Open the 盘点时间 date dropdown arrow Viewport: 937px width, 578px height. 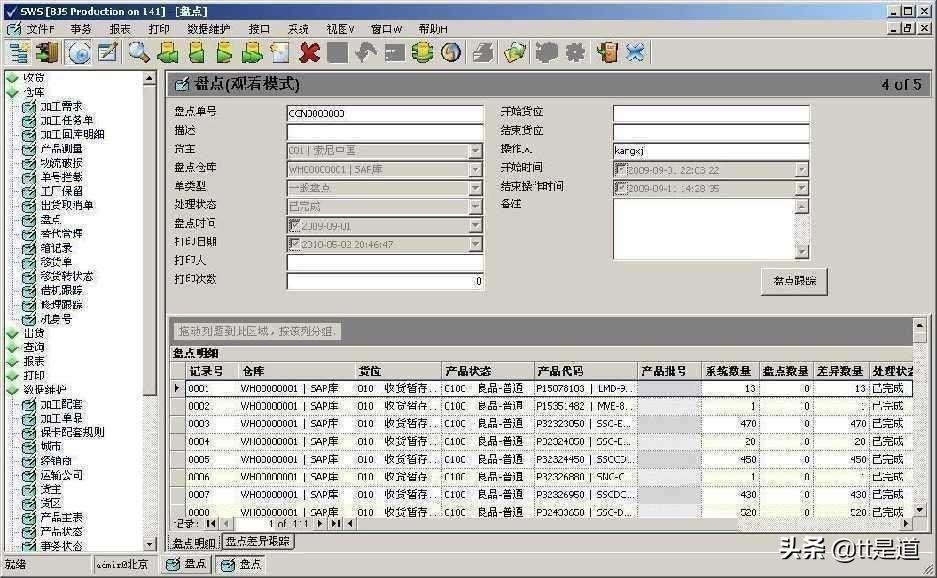[475, 225]
